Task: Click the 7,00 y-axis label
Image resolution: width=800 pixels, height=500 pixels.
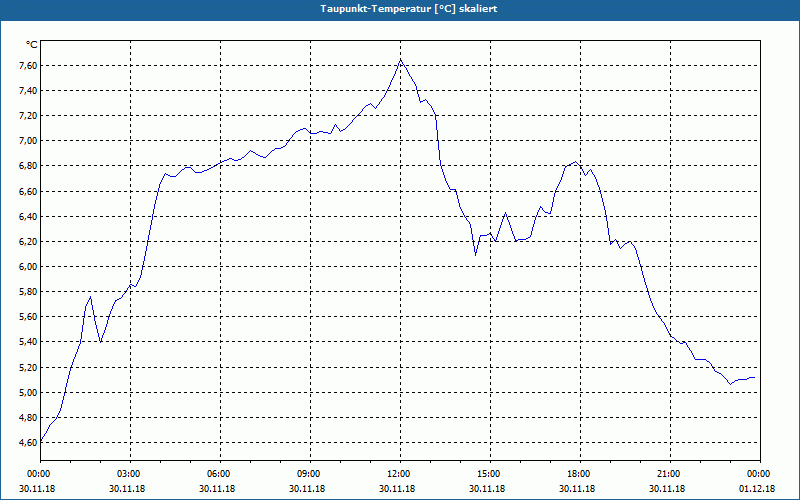Action: pyautogui.click(x=28, y=141)
